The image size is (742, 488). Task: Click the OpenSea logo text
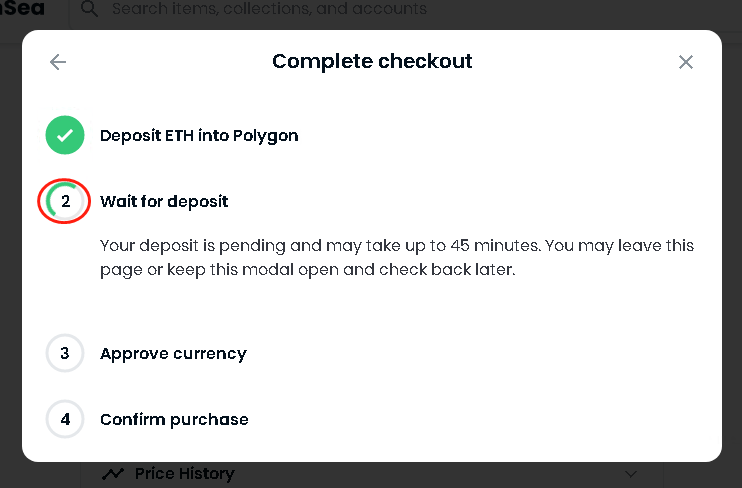pyautogui.click(x=22, y=9)
